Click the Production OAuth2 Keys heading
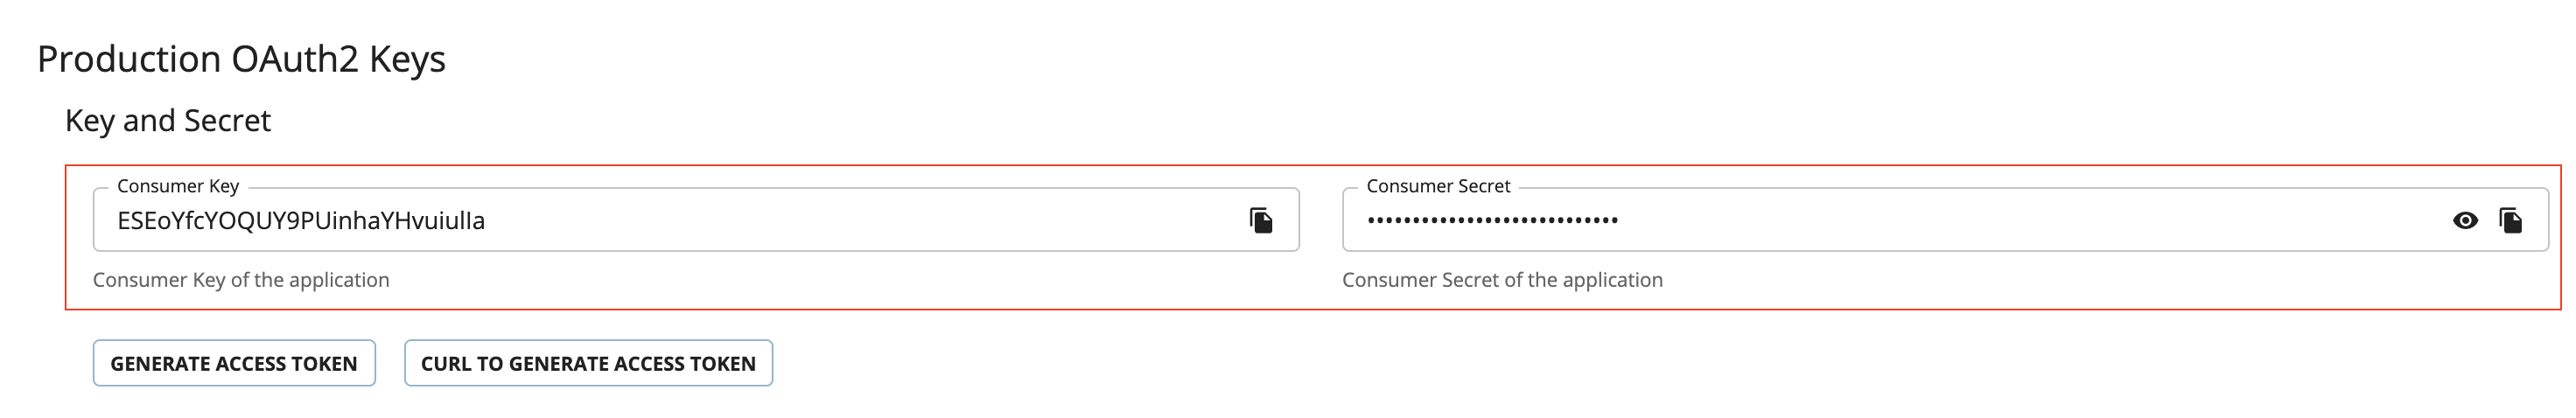Screen dimensions: 2576x418 click(241, 59)
